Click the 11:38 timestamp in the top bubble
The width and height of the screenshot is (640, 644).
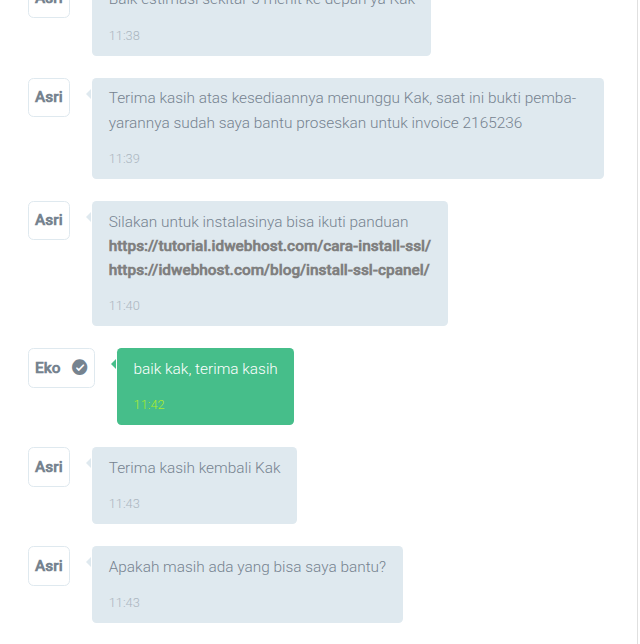pyautogui.click(x=124, y=36)
